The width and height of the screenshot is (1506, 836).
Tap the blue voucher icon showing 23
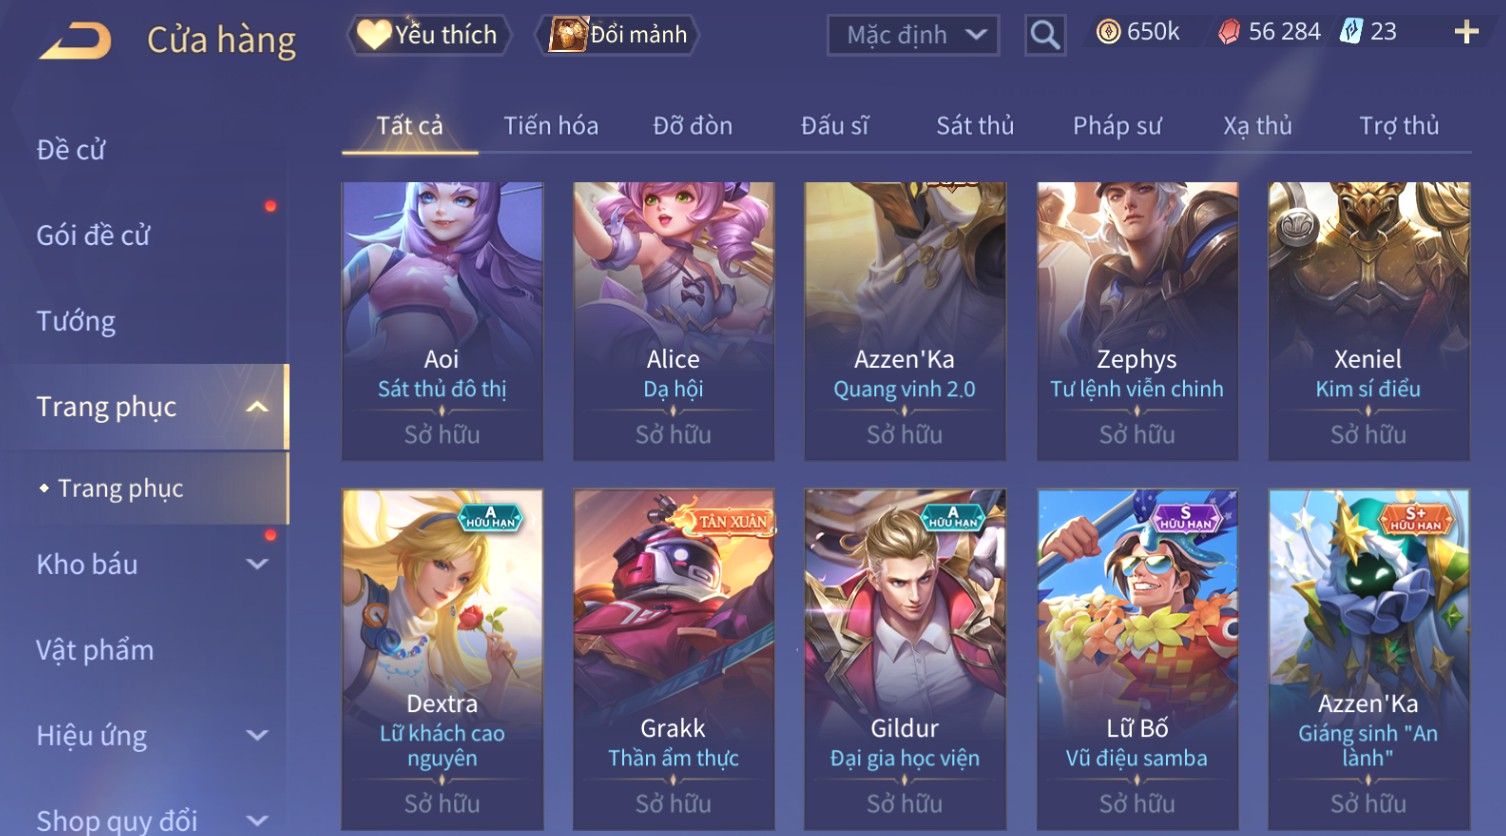1351,31
